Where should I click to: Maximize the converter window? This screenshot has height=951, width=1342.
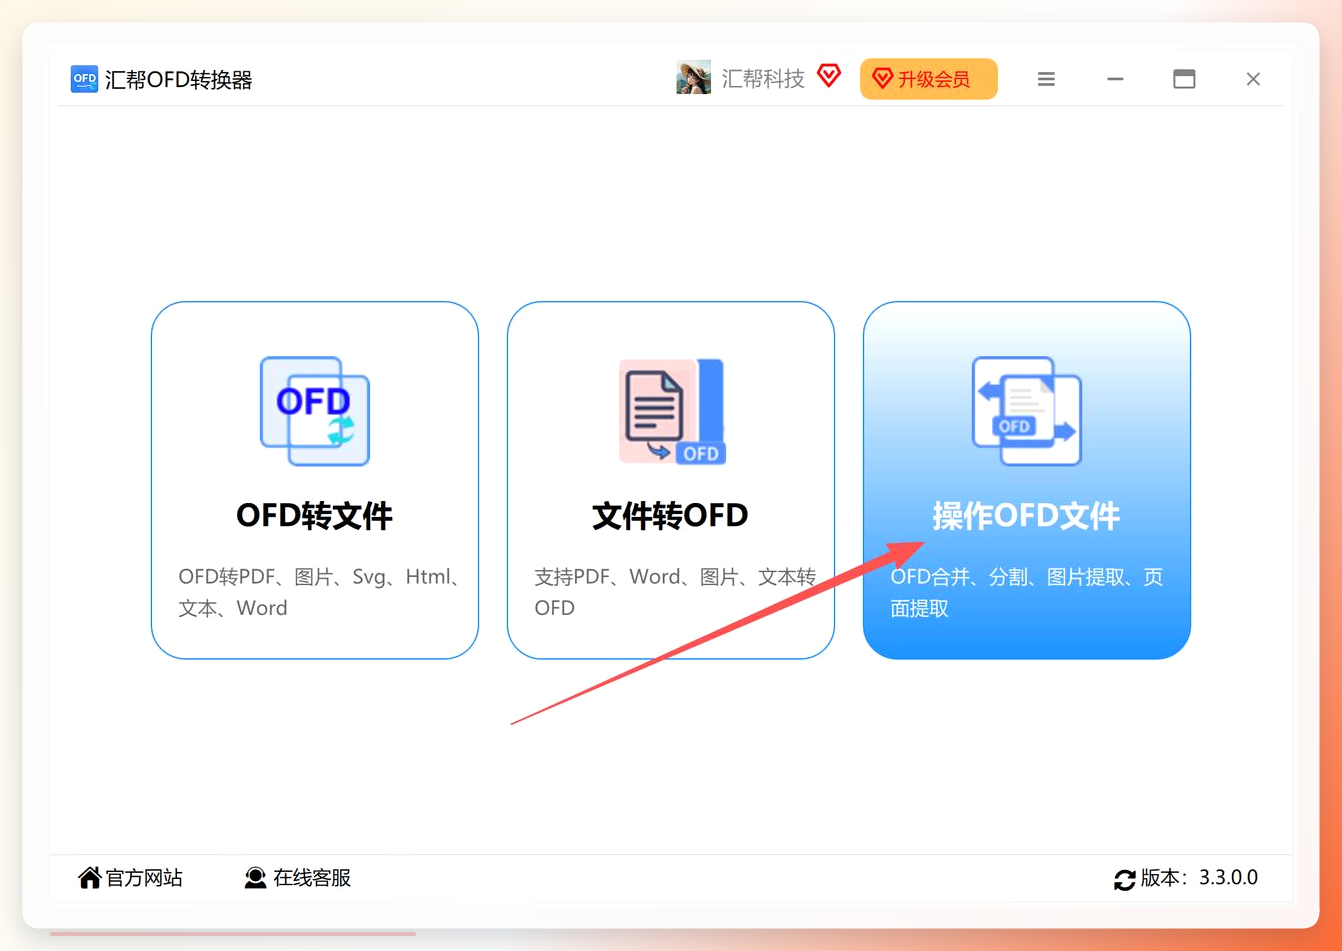1184,79
